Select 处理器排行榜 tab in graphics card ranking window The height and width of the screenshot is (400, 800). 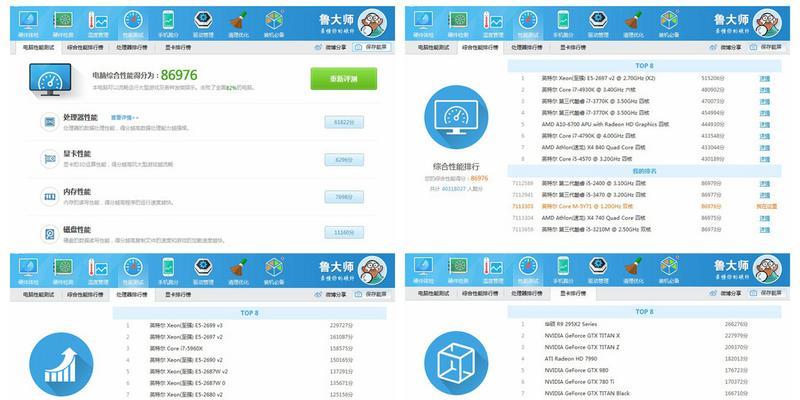click(x=527, y=293)
